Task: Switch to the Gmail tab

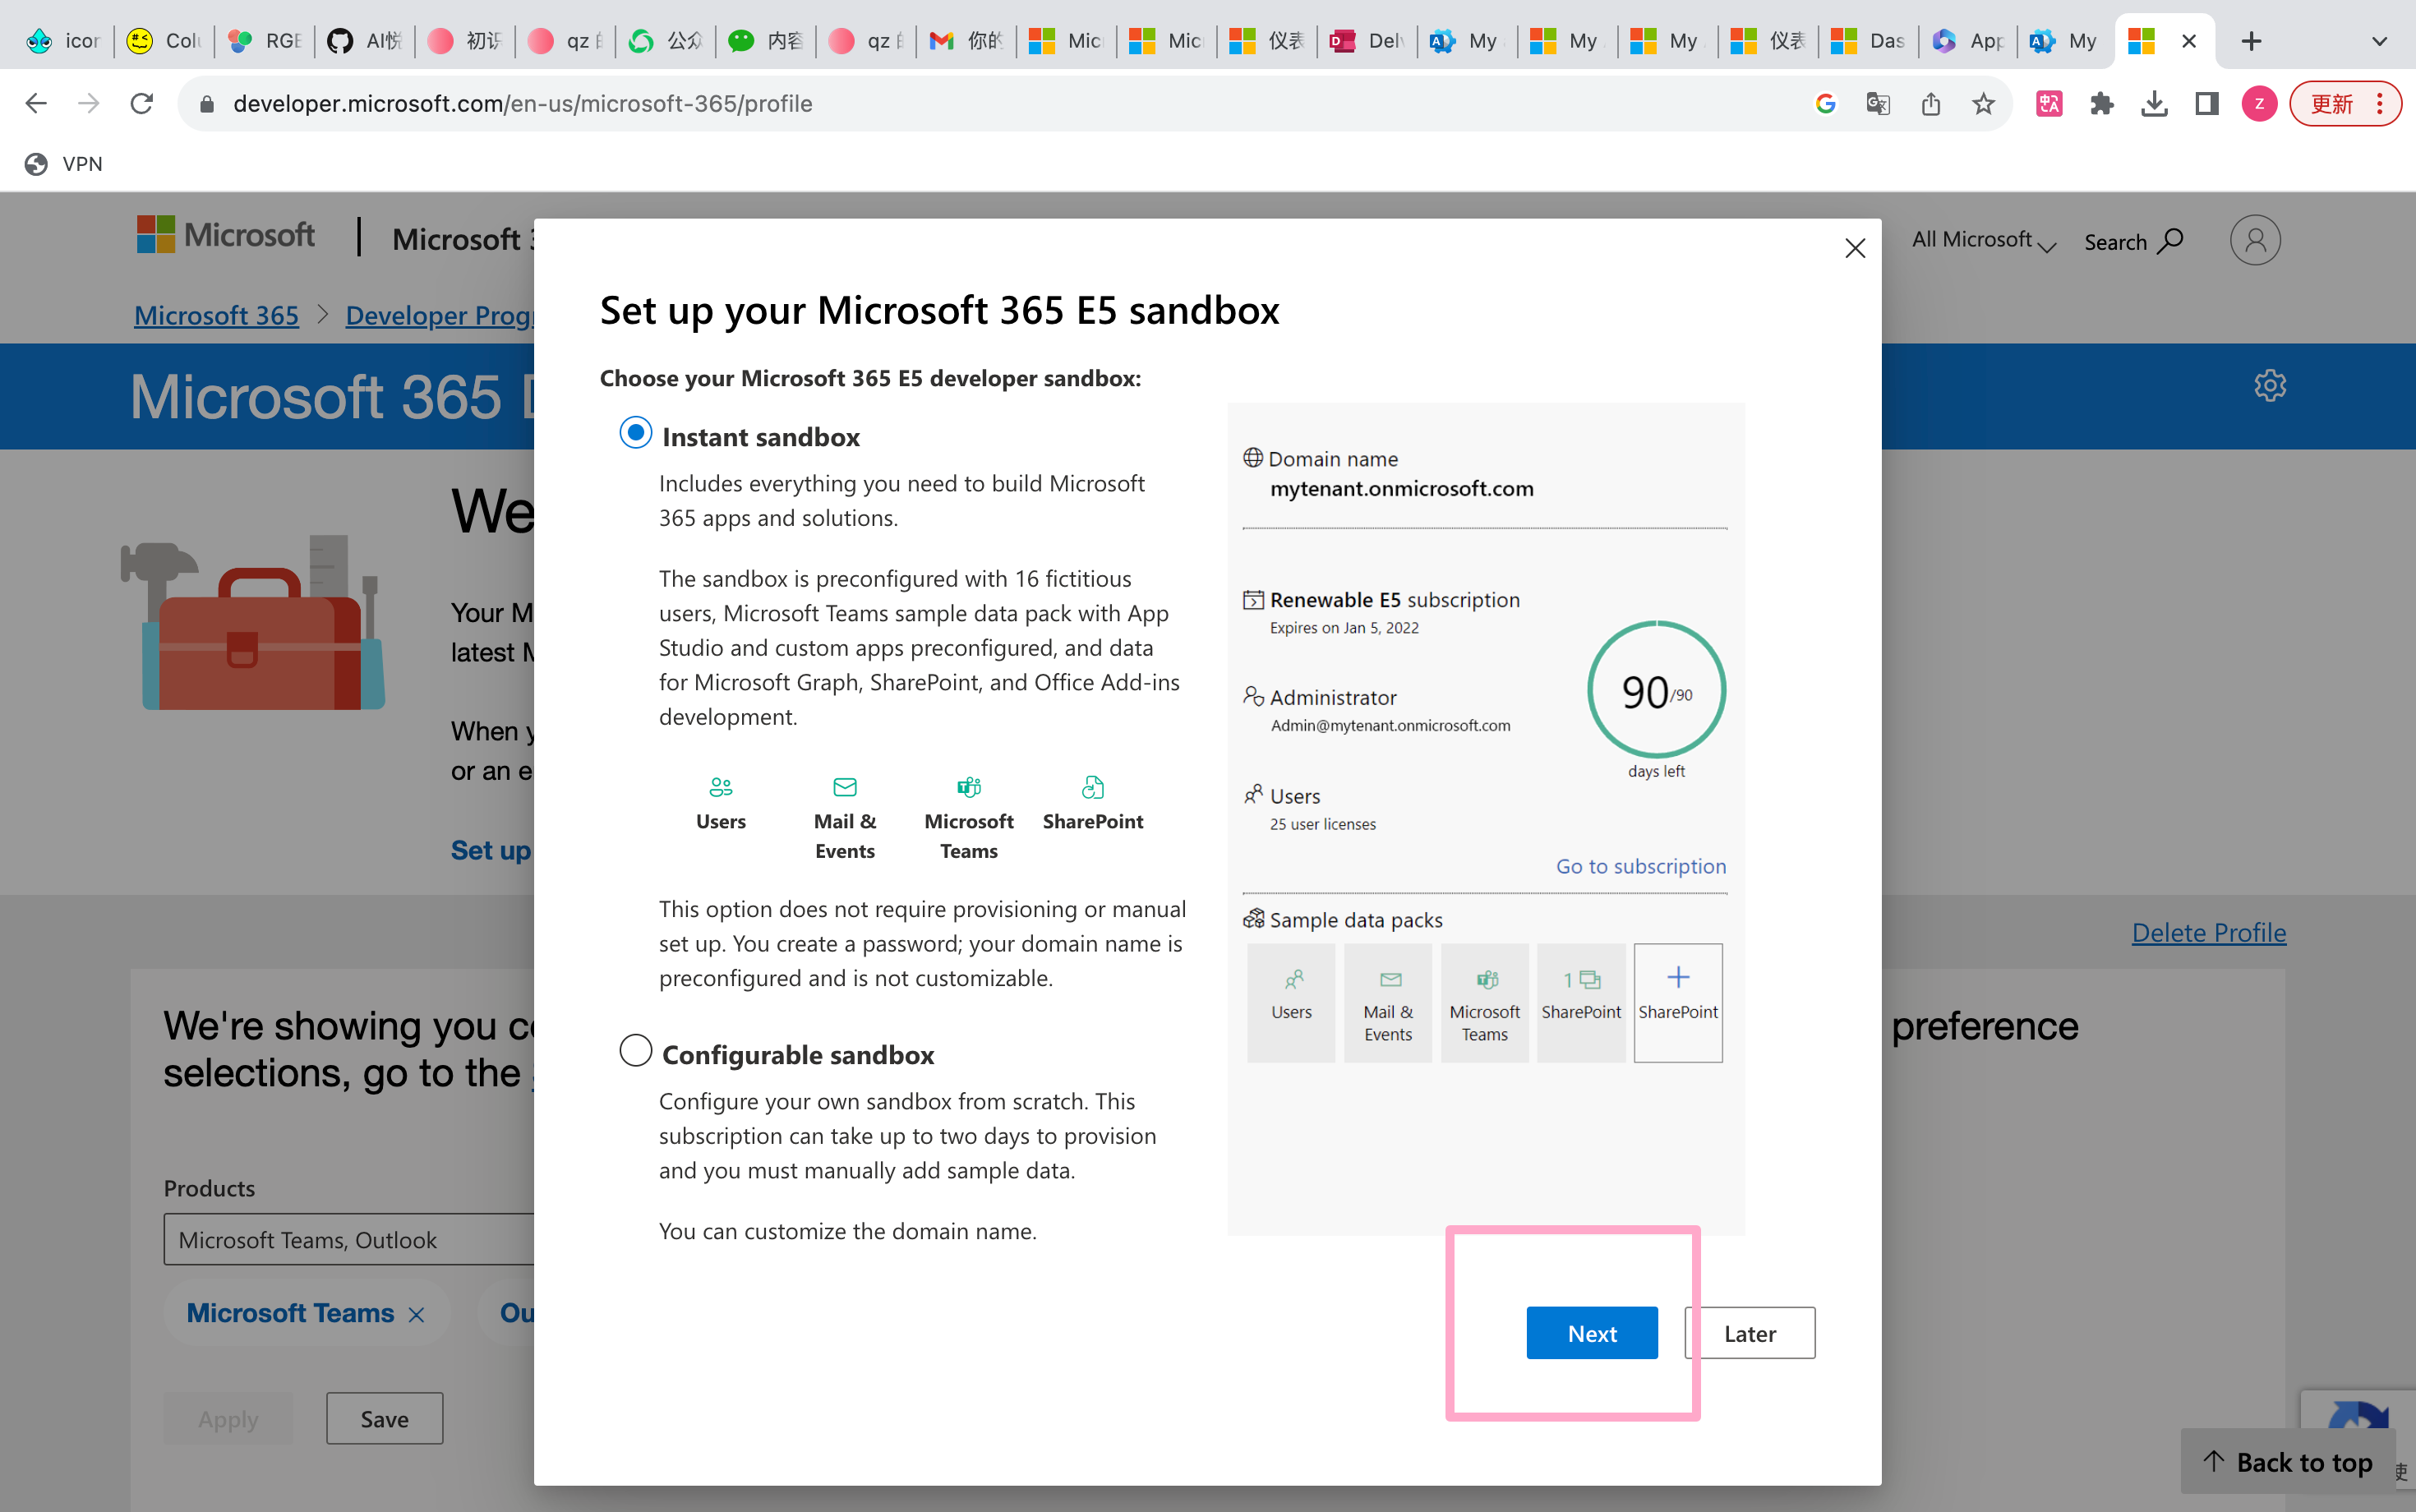Action: (966, 41)
